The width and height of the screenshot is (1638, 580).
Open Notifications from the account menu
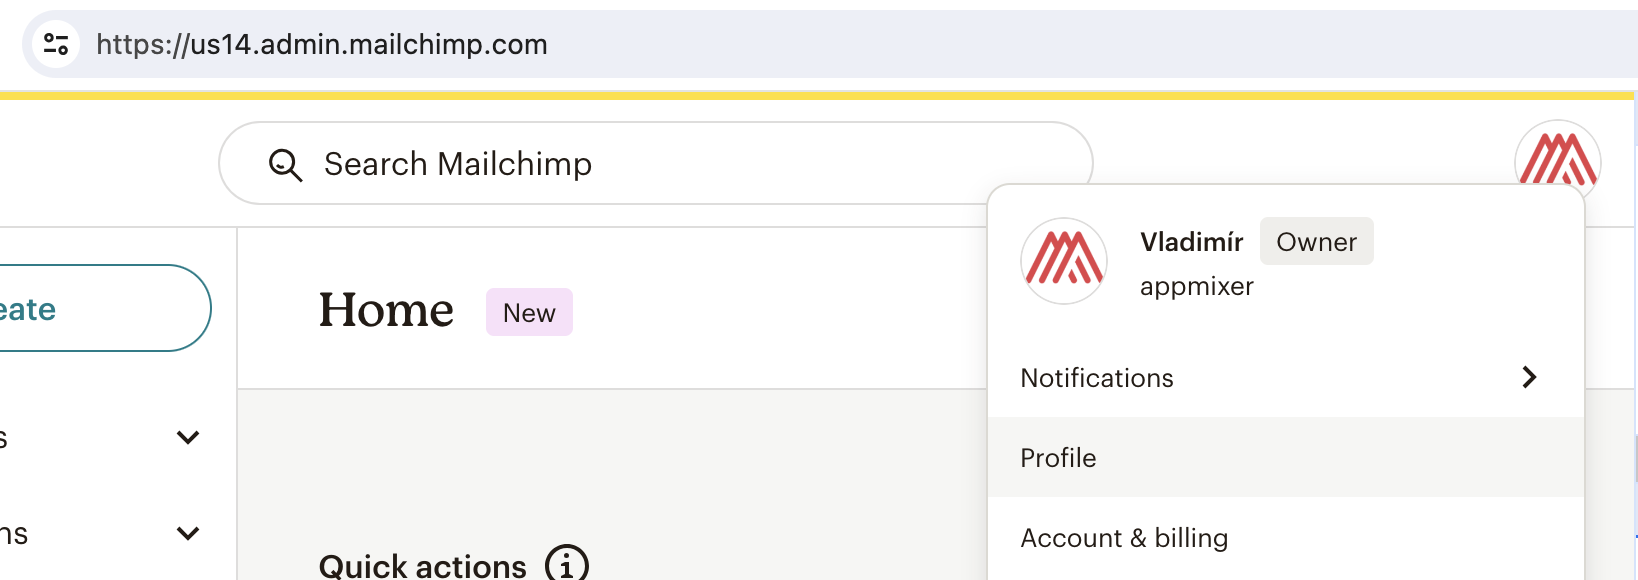1097,378
